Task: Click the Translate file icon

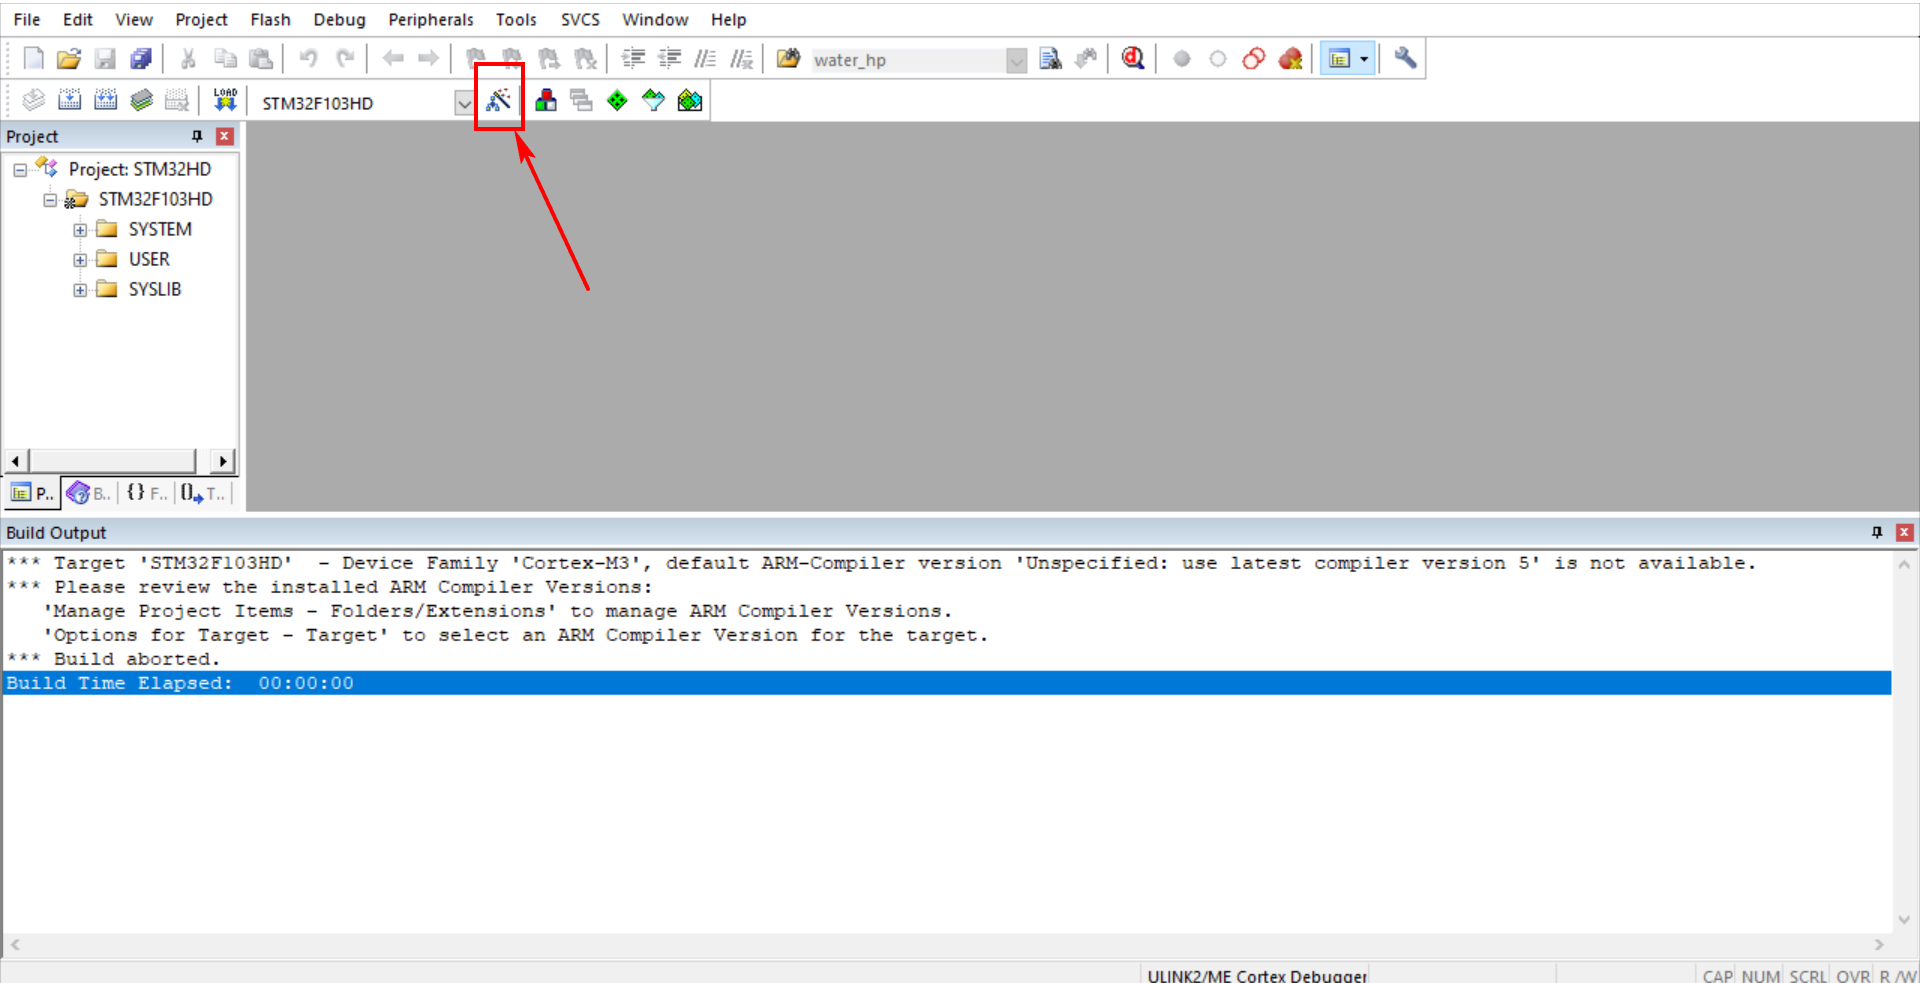Action: point(33,100)
